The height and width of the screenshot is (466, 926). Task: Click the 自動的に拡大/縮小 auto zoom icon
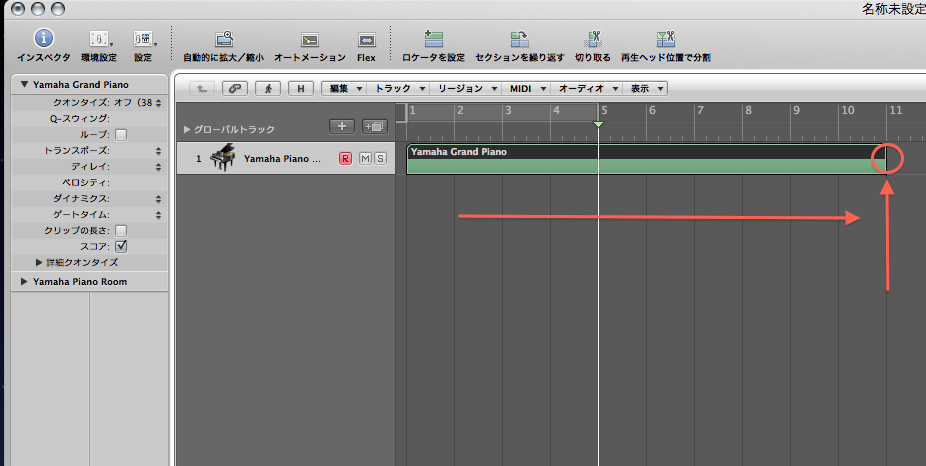click(224, 39)
